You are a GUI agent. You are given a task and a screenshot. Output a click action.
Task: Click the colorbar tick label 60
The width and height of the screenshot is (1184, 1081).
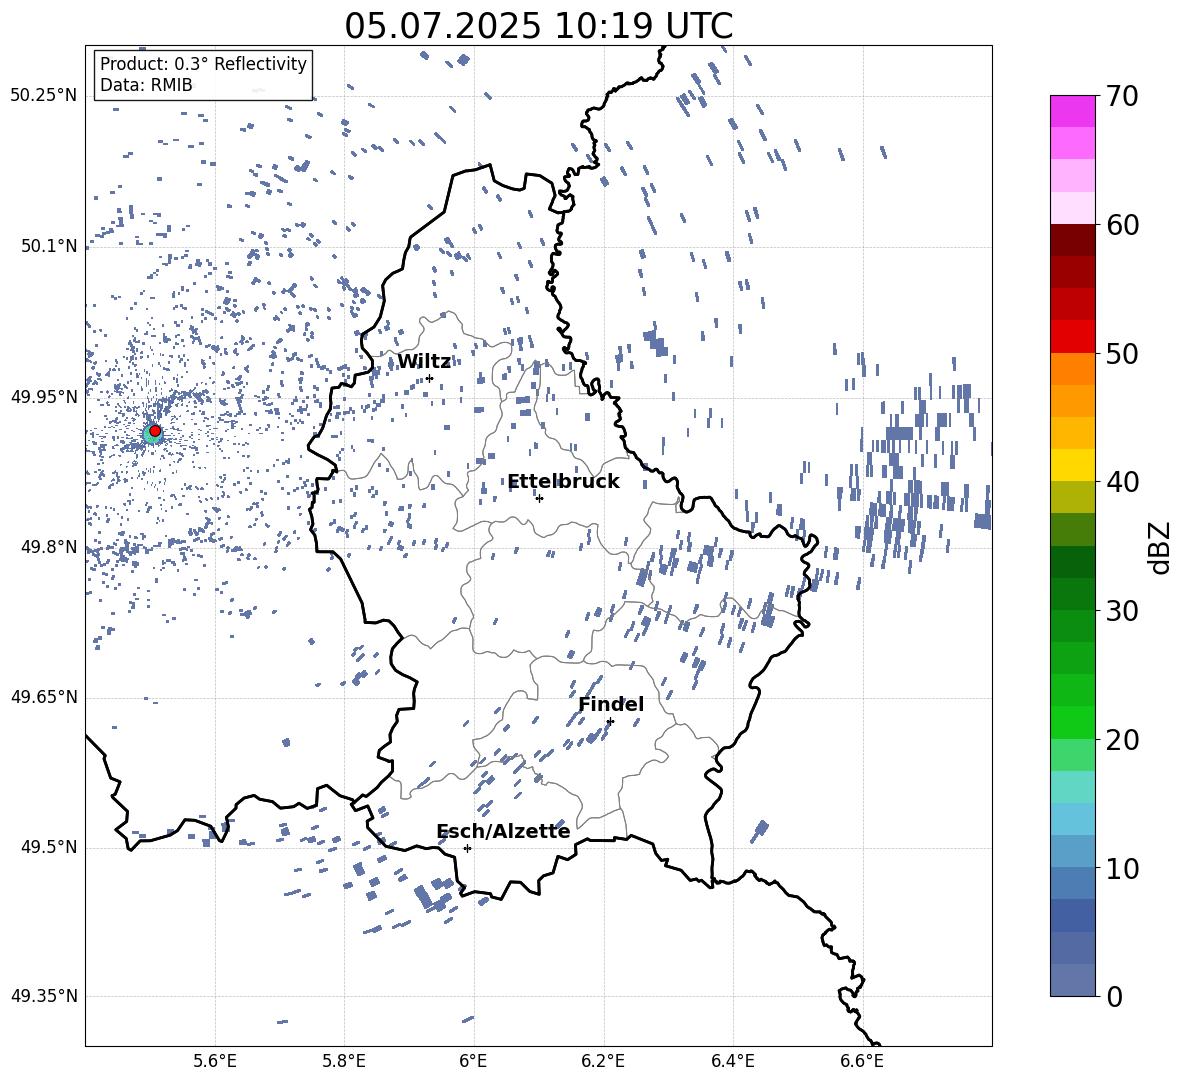(1123, 225)
